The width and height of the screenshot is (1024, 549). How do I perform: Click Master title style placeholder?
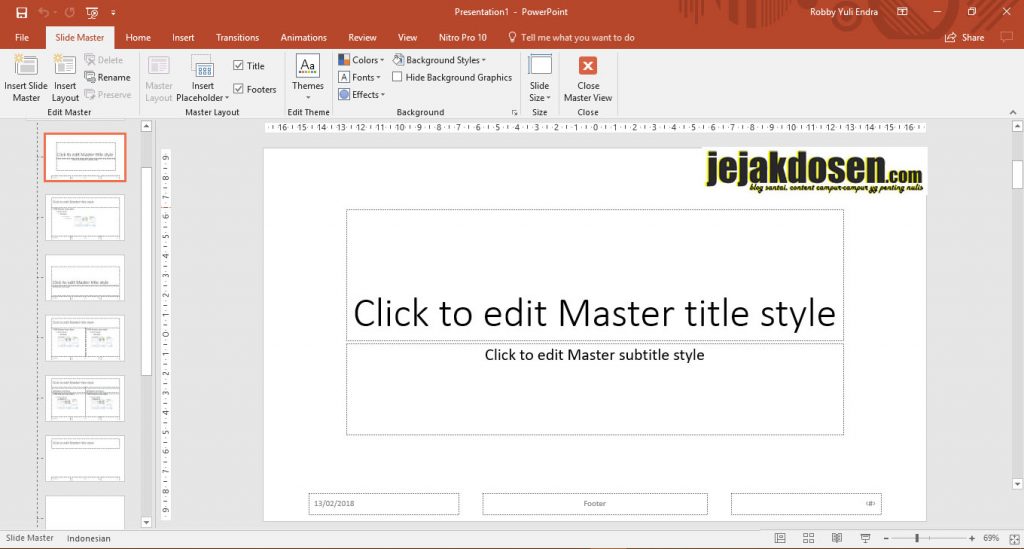594,275
